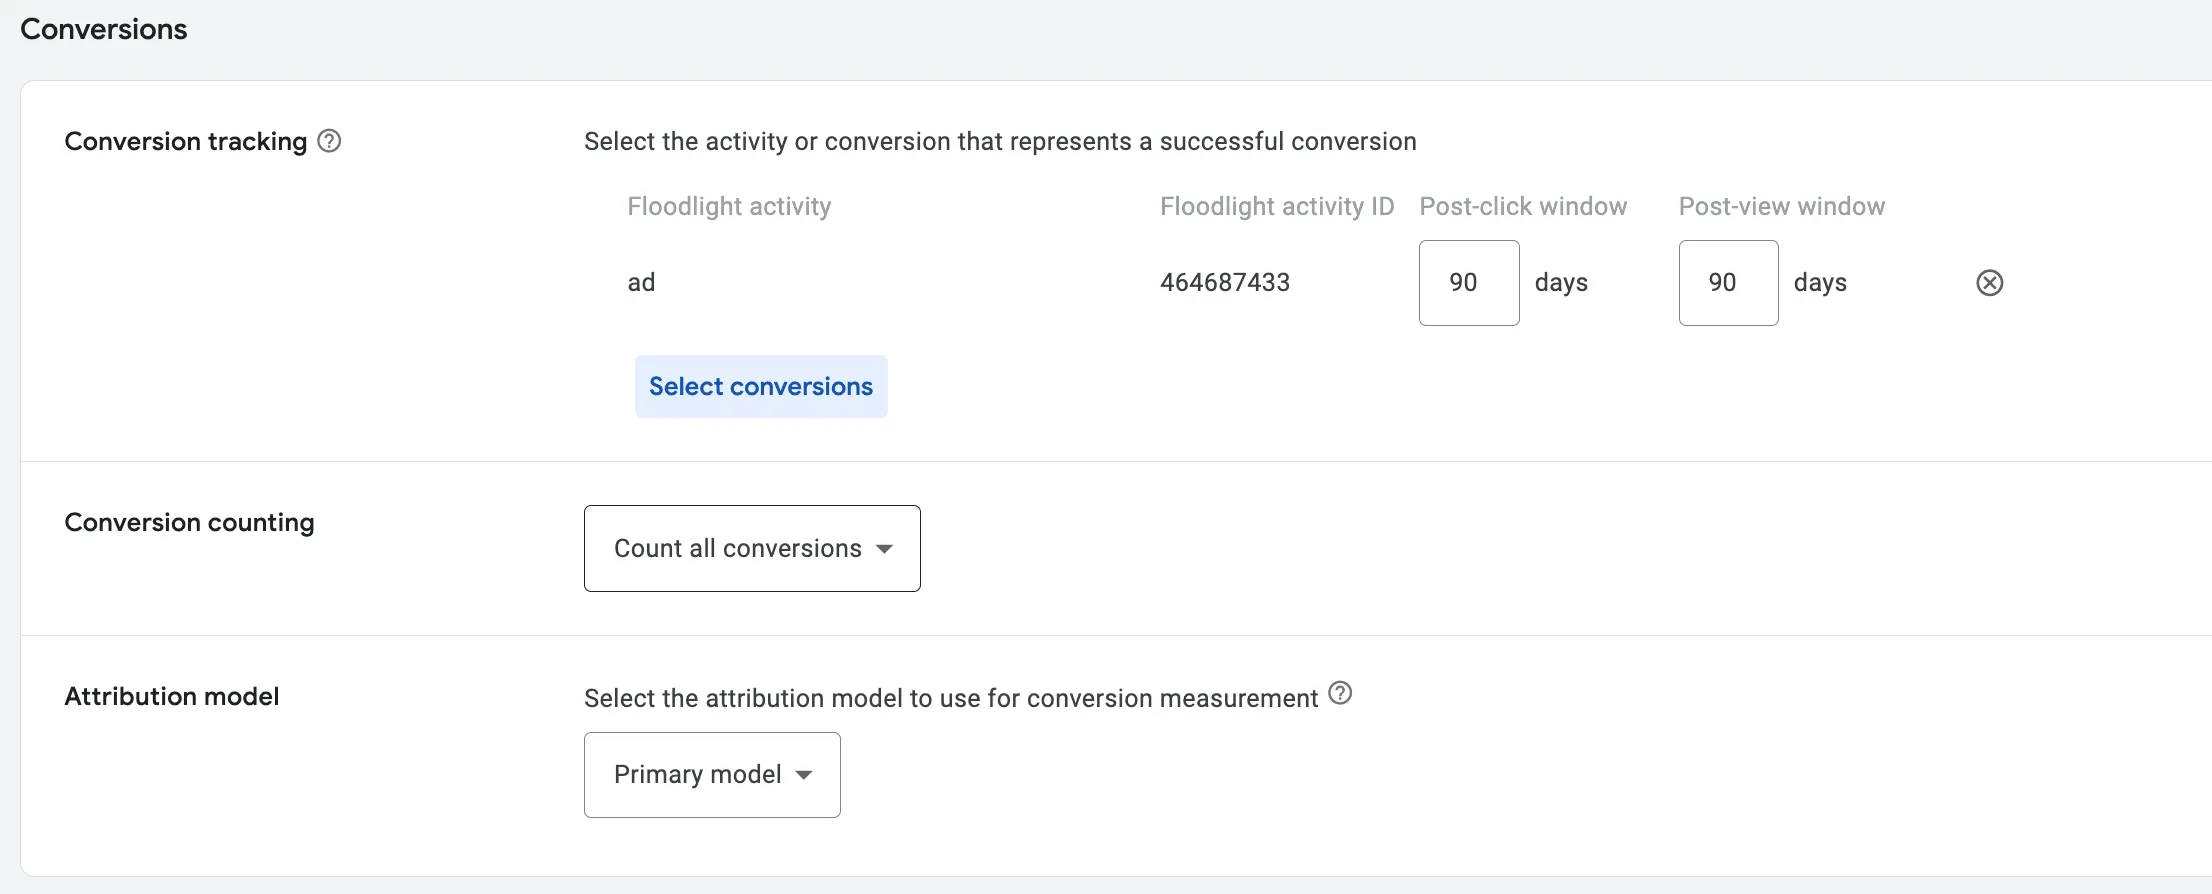This screenshot has width=2212, height=894.
Task: Click the Post-click window column header
Action: [x=1523, y=206]
